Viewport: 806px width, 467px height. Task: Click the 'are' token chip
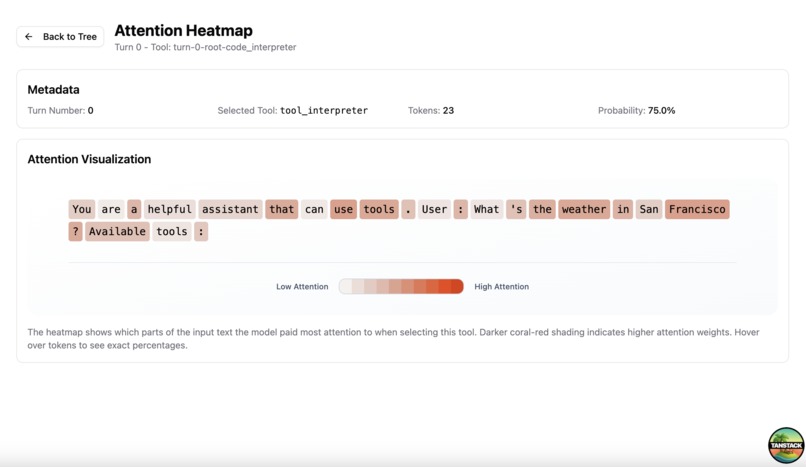tap(111, 209)
